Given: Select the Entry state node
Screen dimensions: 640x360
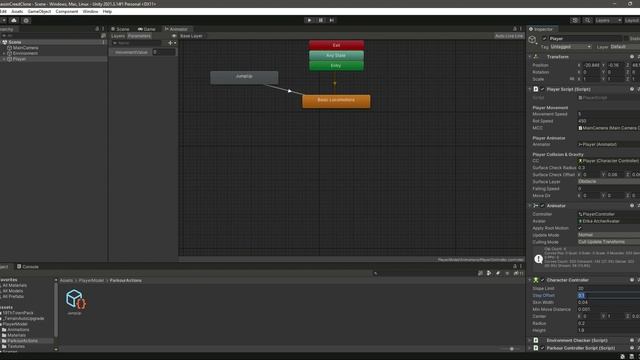Looking at the screenshot, I should 336,65.
